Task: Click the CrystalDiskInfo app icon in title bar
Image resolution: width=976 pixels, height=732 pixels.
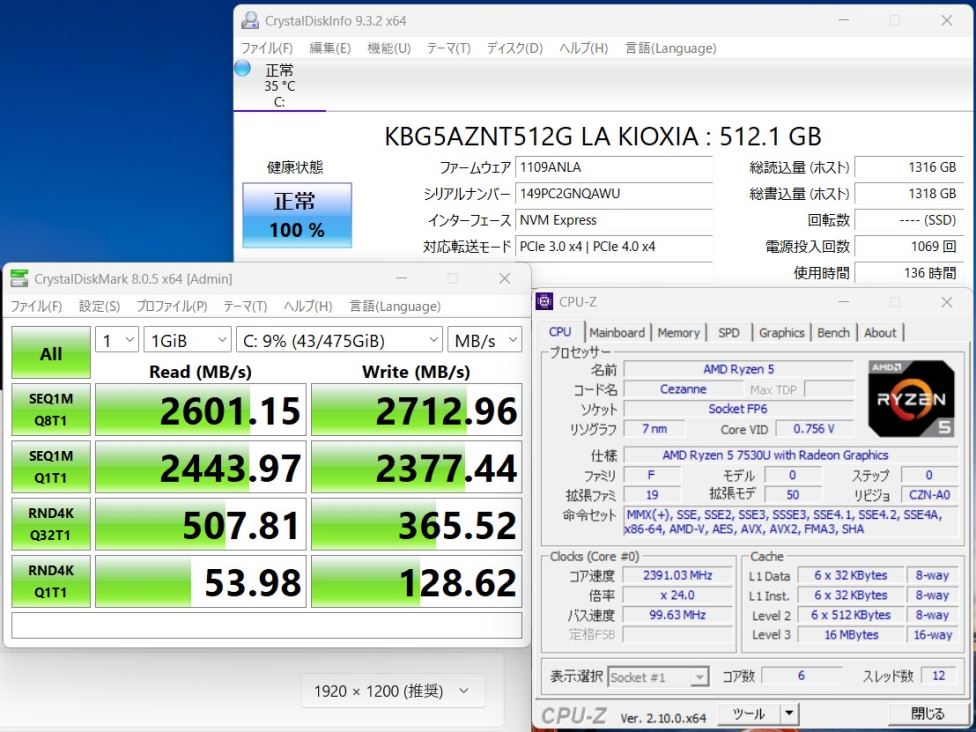Action: tap(250, 21)
